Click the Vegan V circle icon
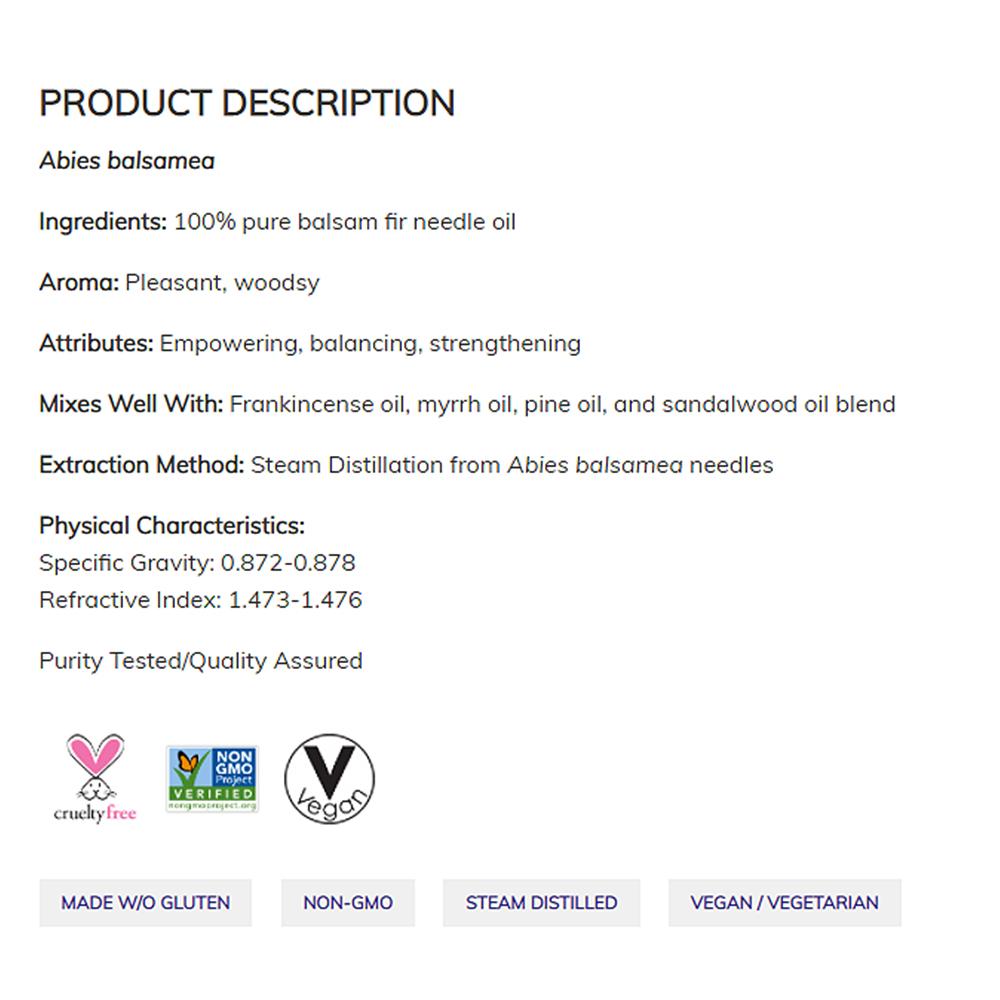1000x1000 pixels. pos(329,778)
